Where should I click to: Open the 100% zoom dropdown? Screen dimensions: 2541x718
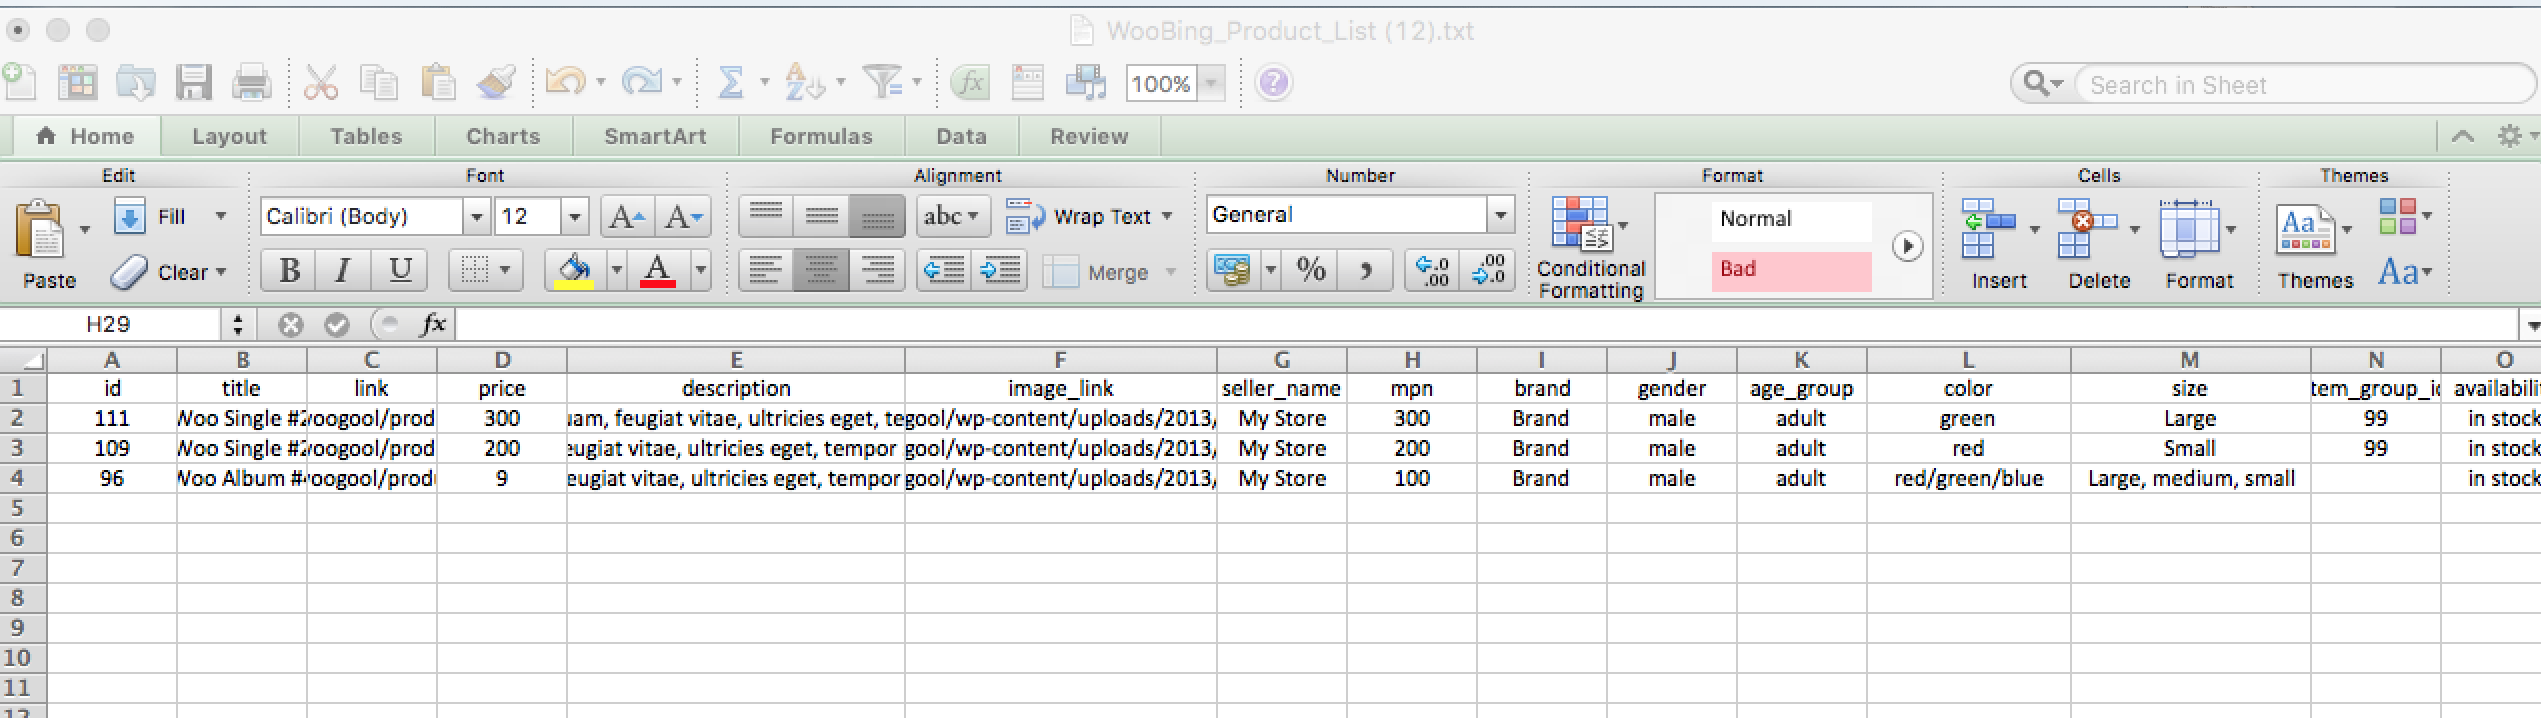(x=1211, y=83)
